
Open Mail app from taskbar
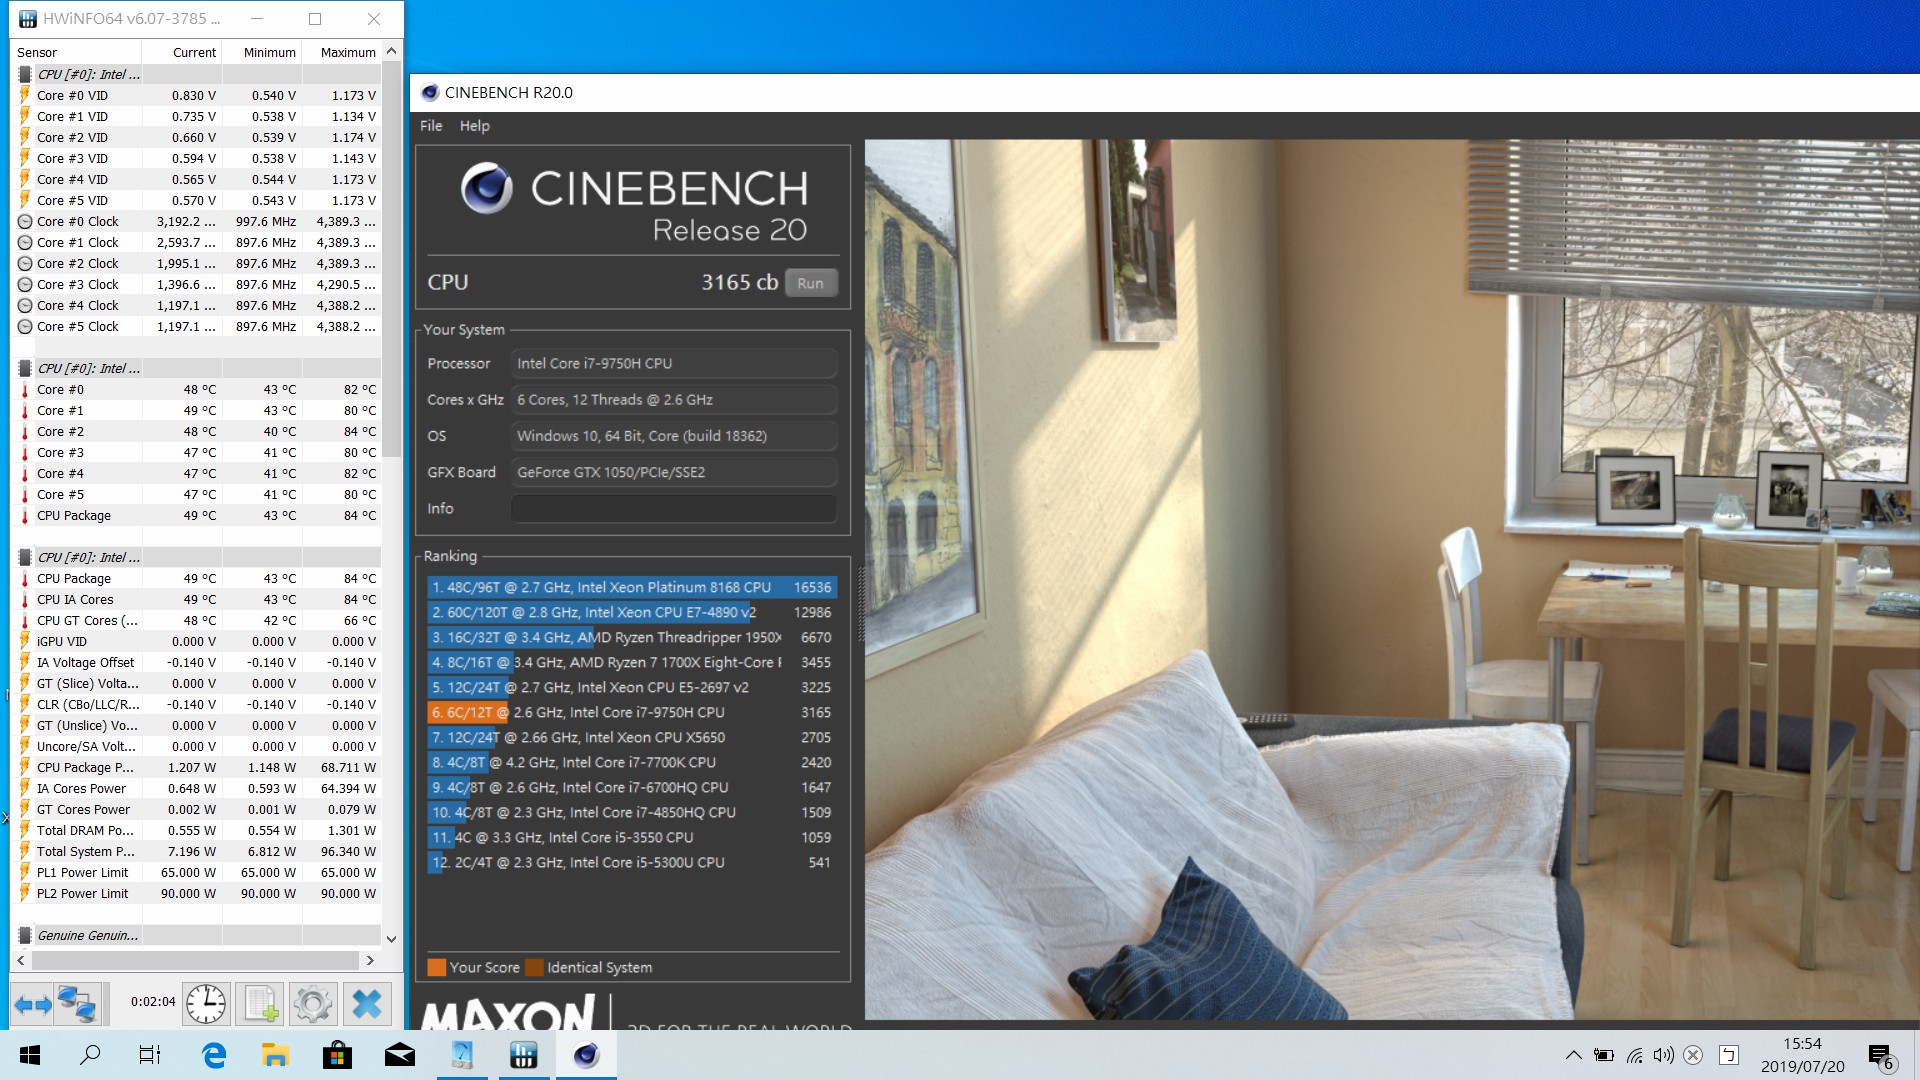(x=399, y=1055)
